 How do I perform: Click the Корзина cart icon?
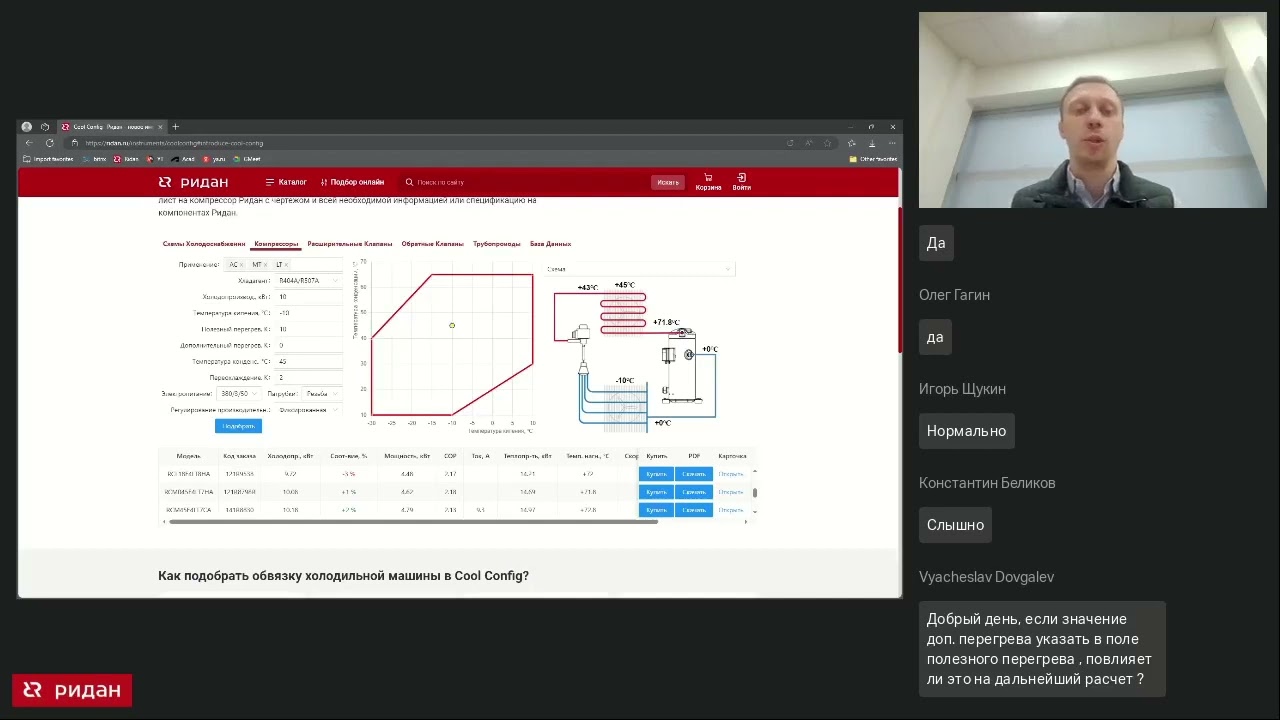(x=708, y=181)
